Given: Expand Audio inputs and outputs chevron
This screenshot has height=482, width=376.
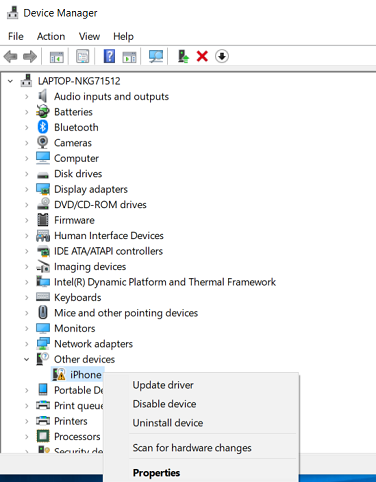Looking at the screenshot, I should point(27,96).
